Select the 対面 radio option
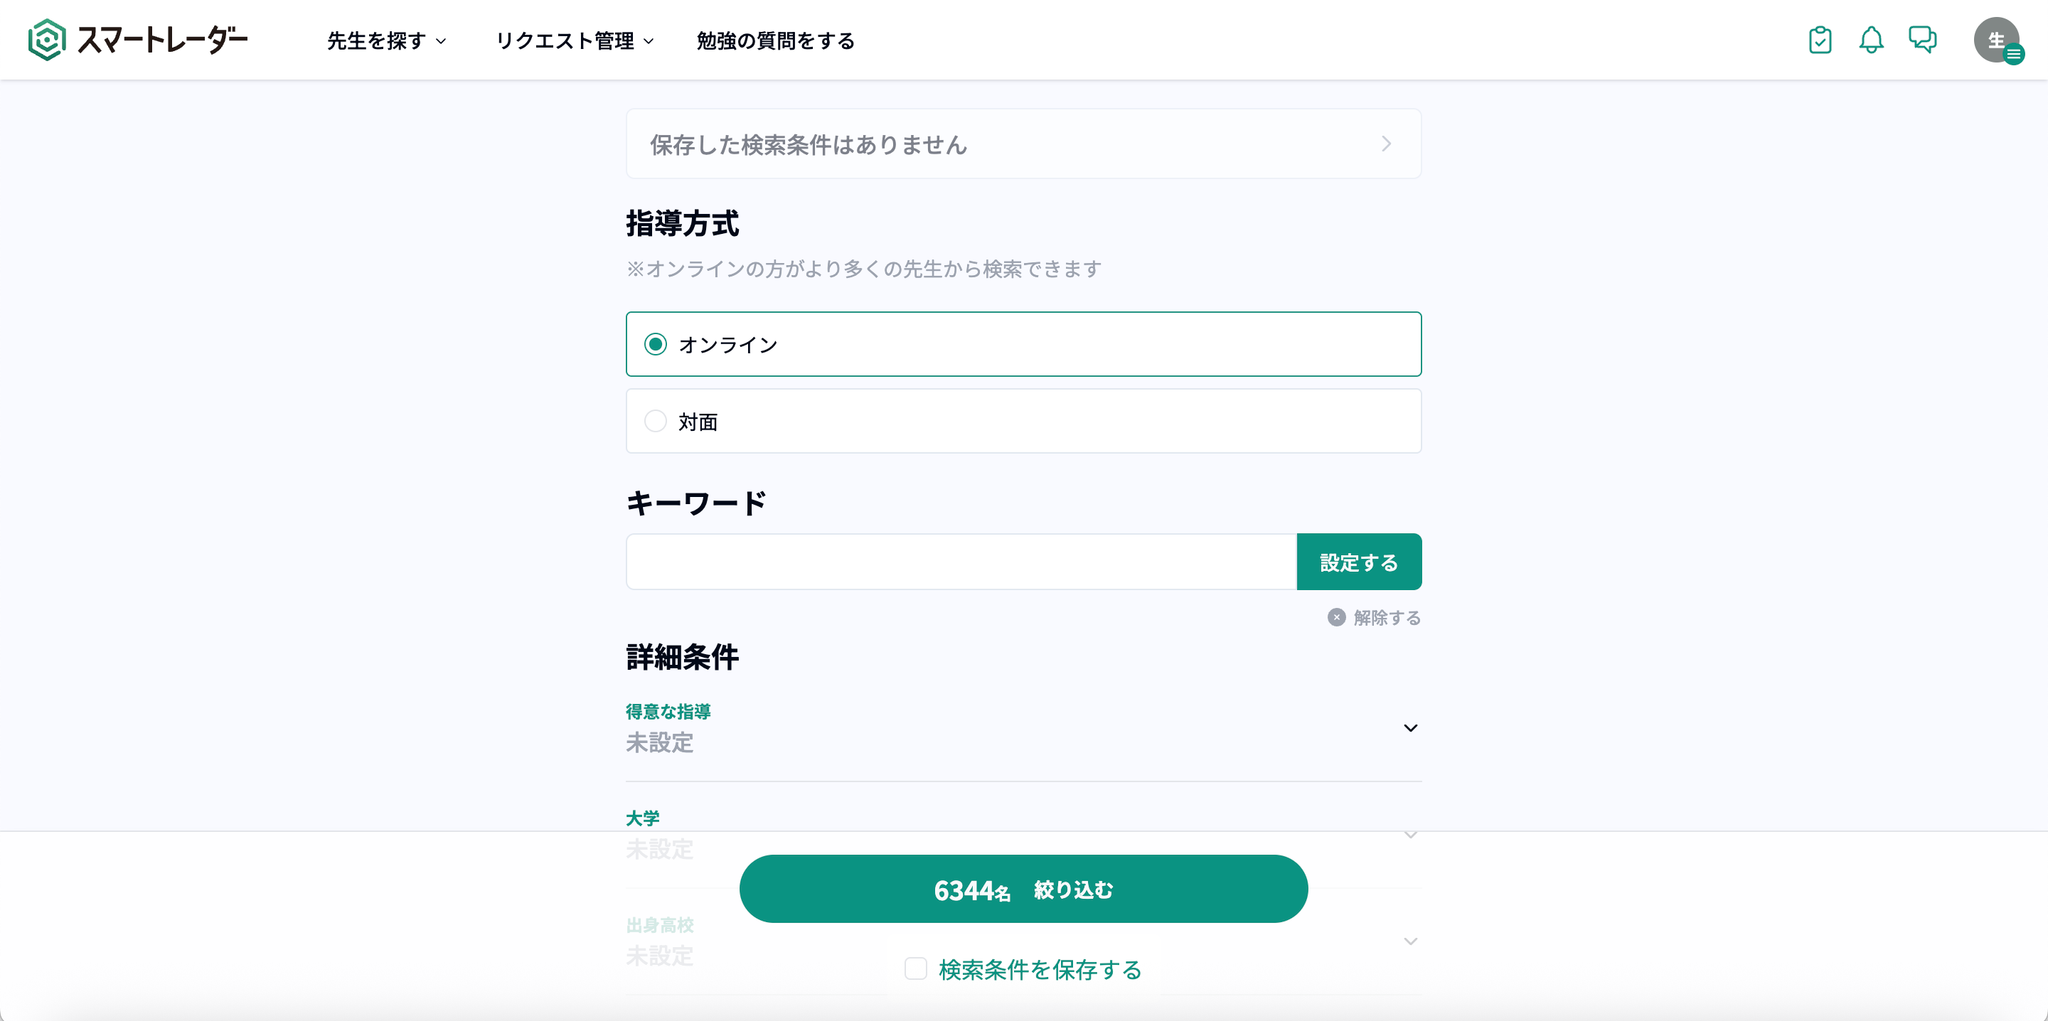Viewport: 2048px width, 1021px height. pos(656,421)
